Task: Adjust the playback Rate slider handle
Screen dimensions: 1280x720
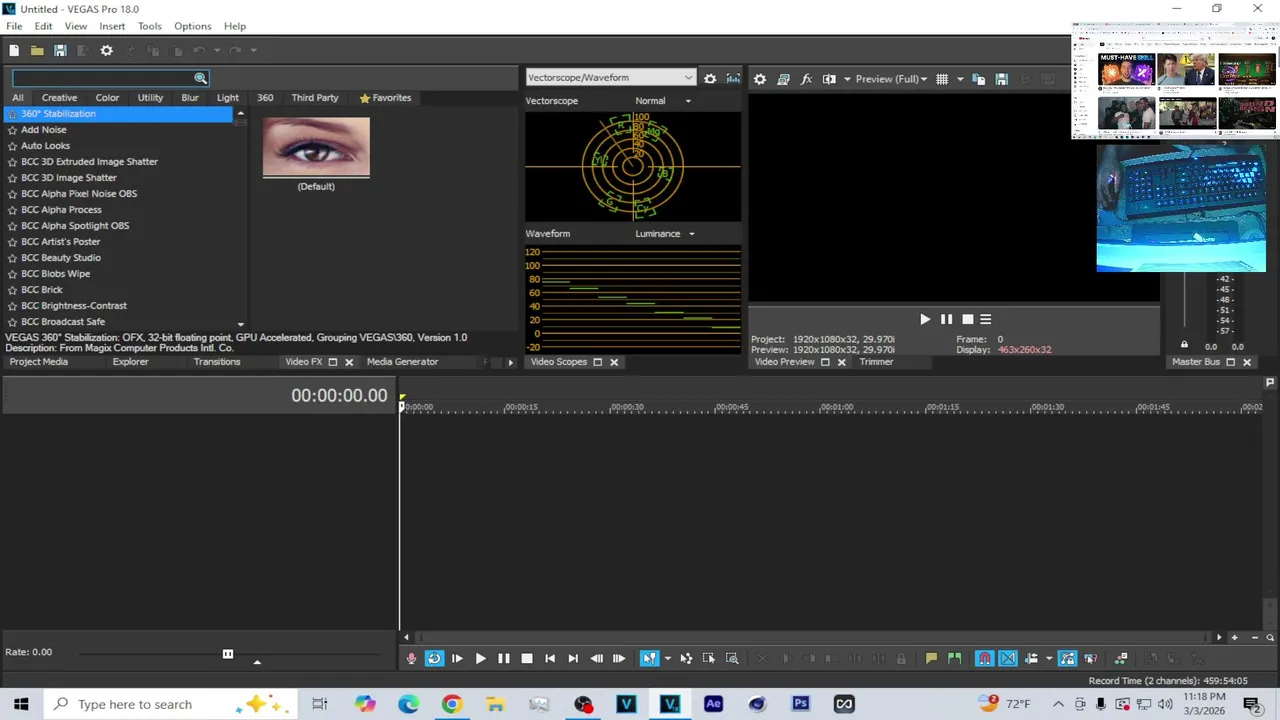Action: tap(227, 654)
